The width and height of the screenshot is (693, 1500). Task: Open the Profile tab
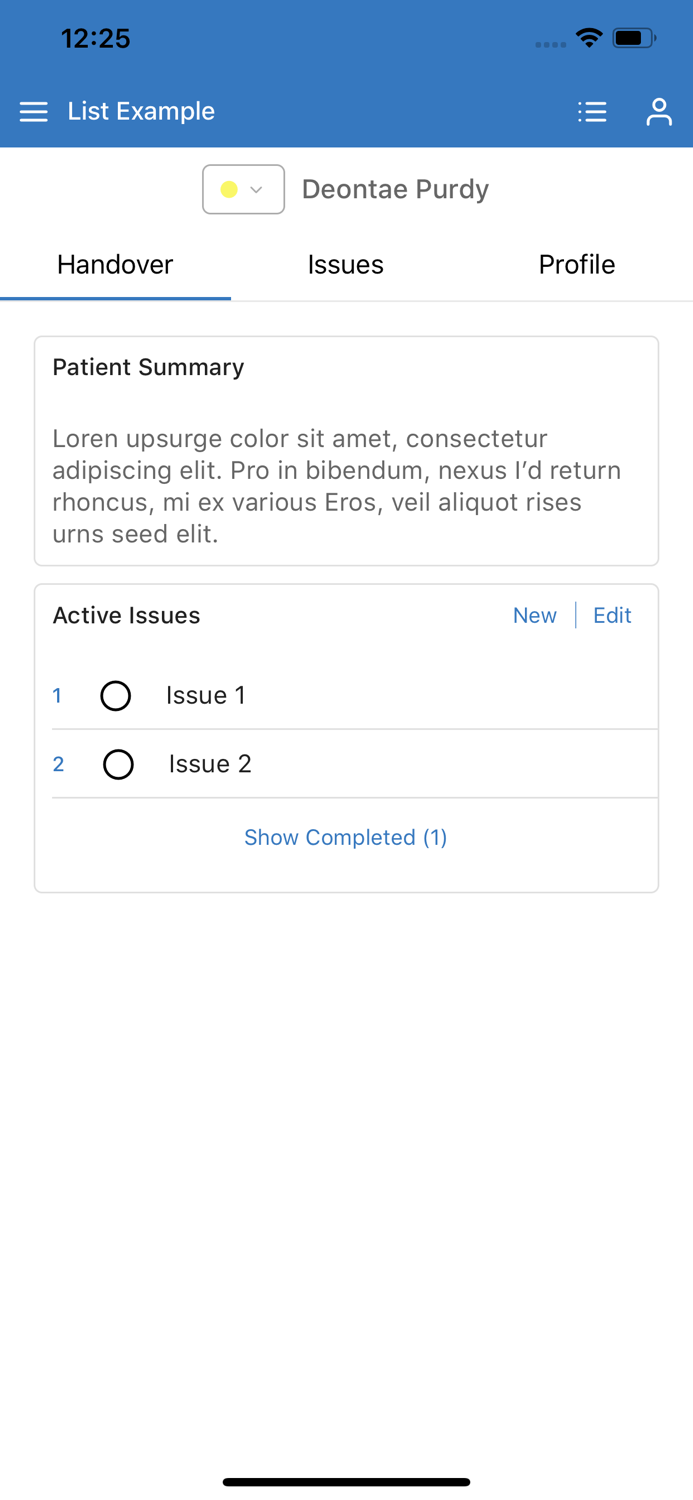[577, 265]
